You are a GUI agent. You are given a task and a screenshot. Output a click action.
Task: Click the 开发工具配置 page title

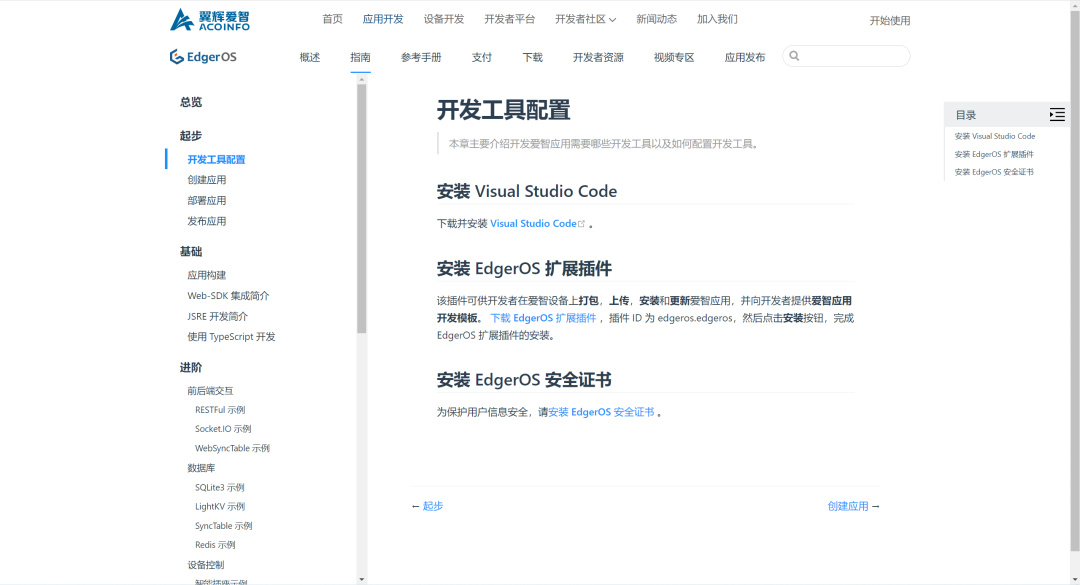[503, 110]
